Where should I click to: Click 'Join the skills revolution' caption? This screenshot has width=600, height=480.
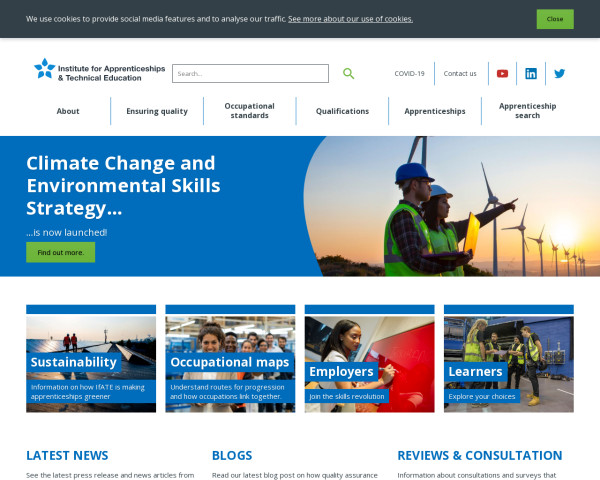point(347,397)
